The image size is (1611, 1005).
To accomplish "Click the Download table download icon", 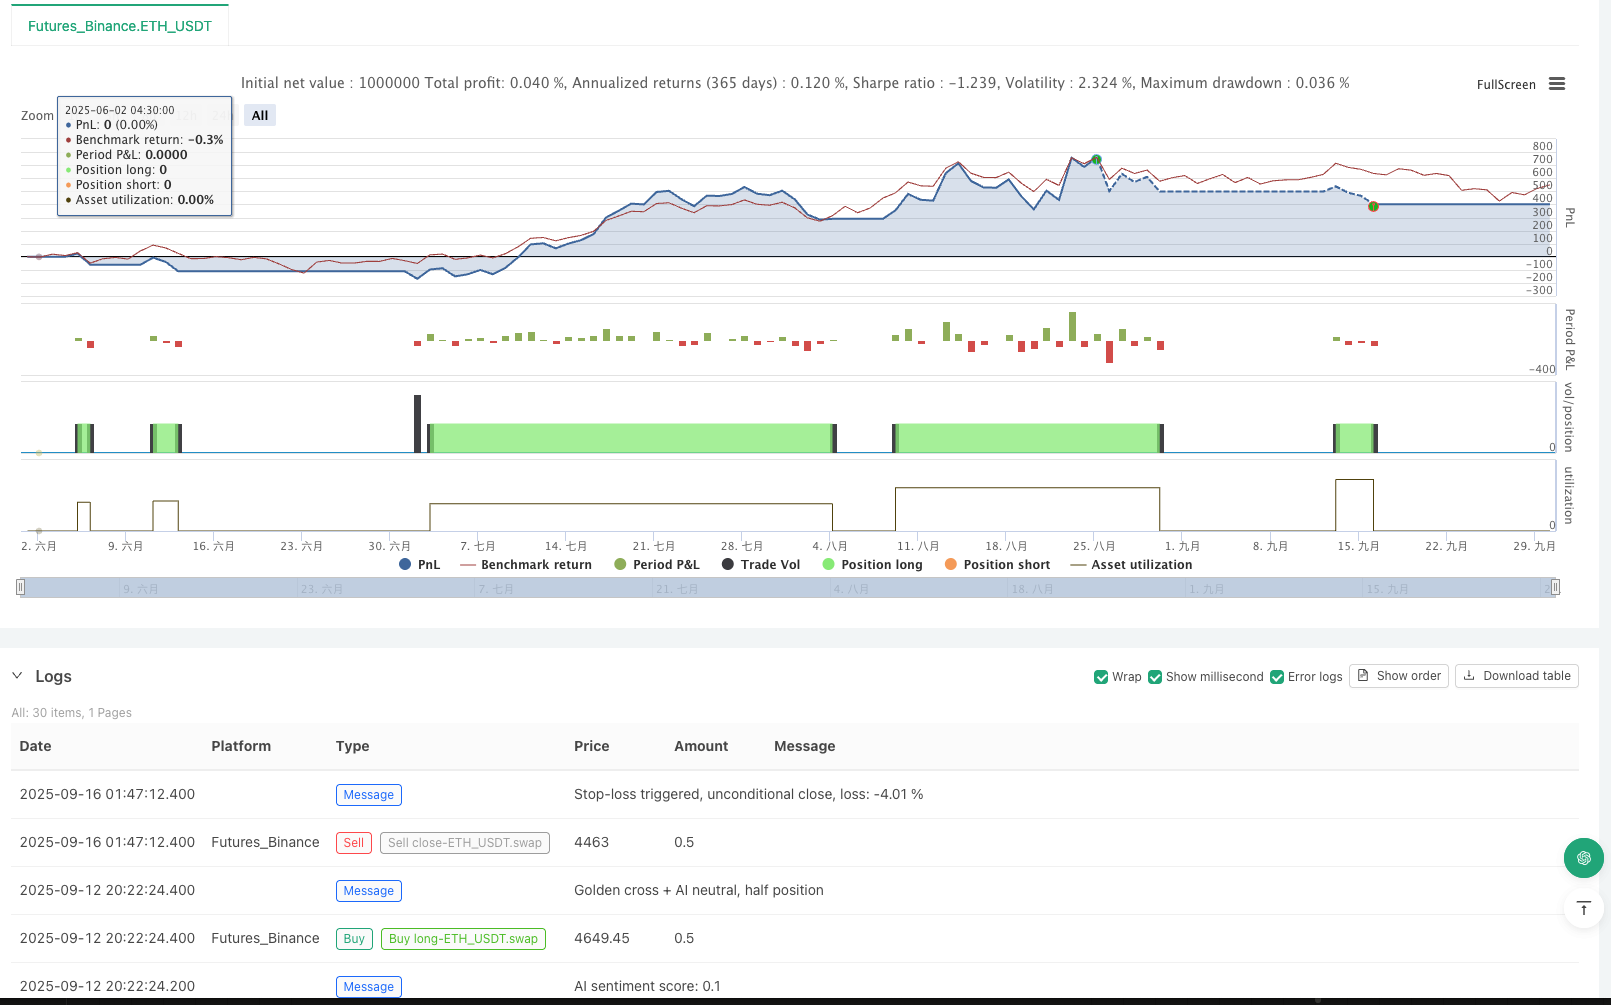I will coord(1468,675).
